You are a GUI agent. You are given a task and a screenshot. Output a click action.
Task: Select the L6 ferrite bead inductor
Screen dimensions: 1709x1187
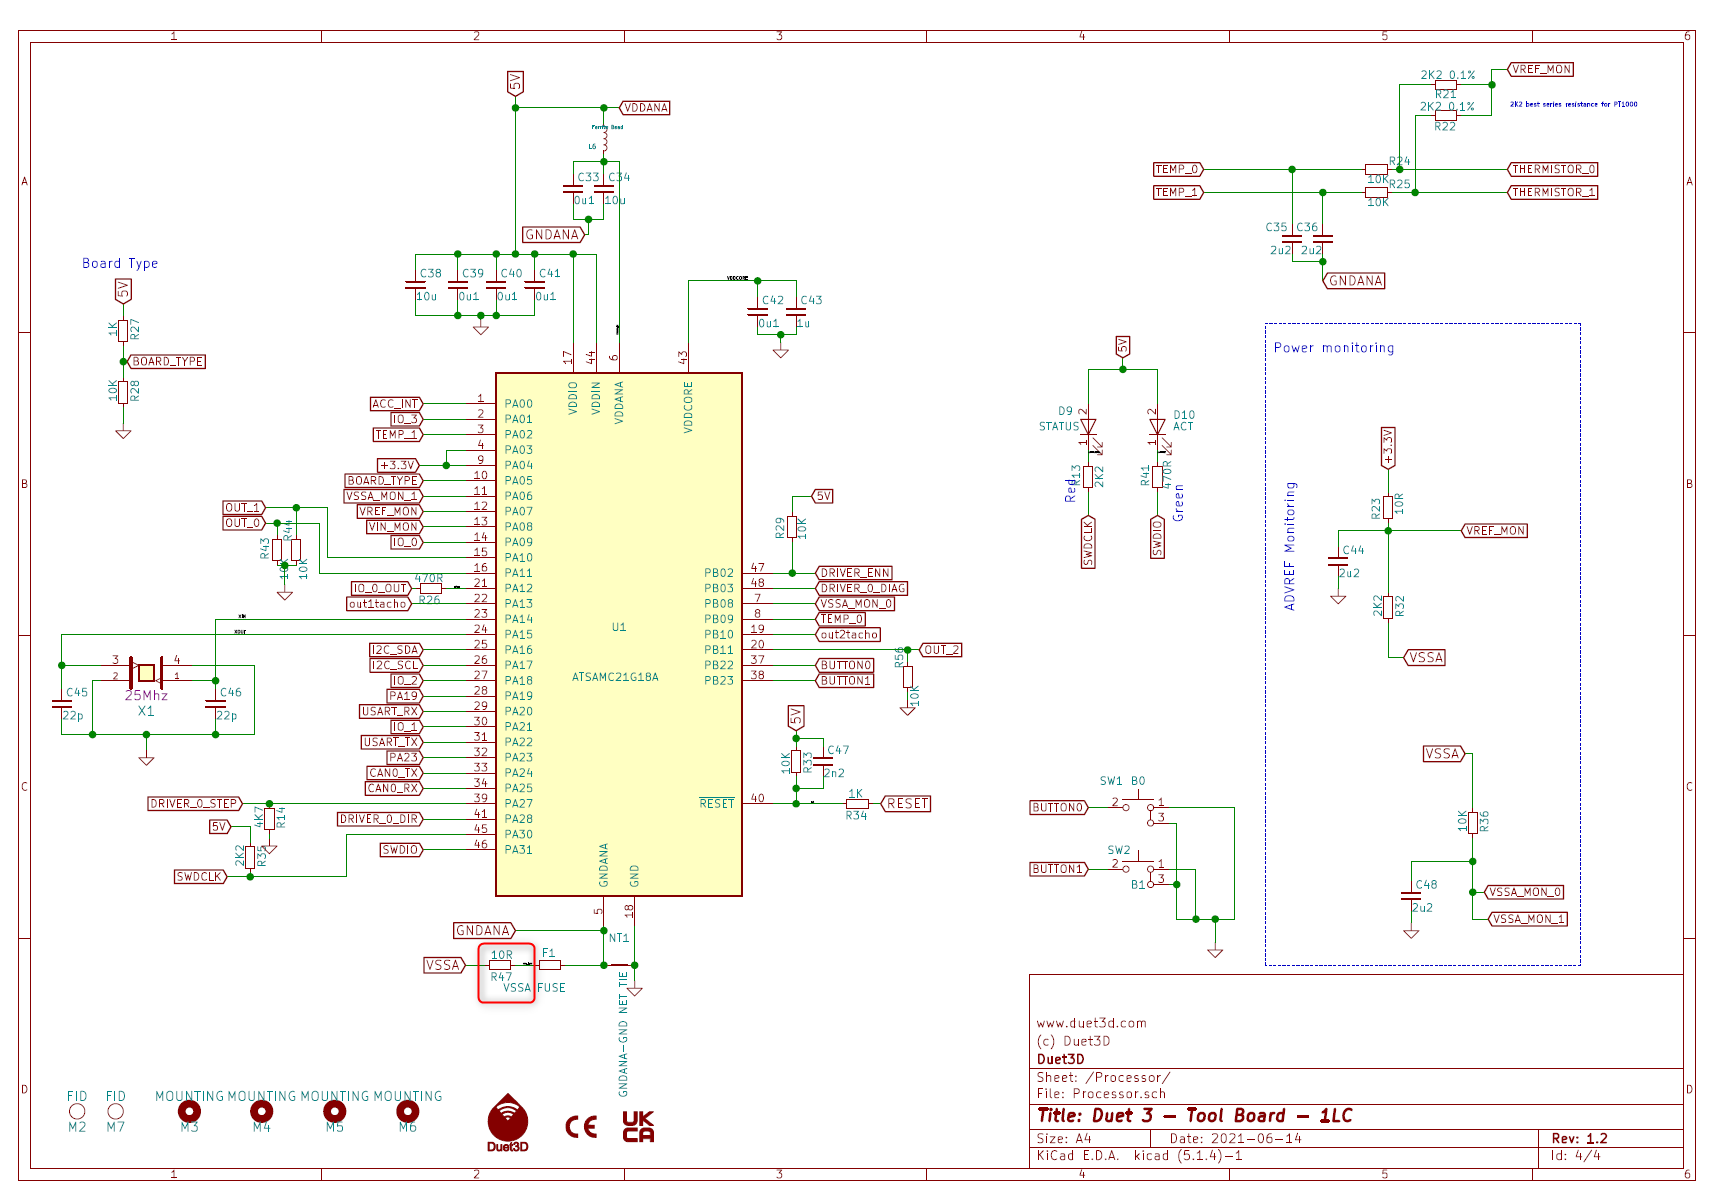click(x=605, y=141)
